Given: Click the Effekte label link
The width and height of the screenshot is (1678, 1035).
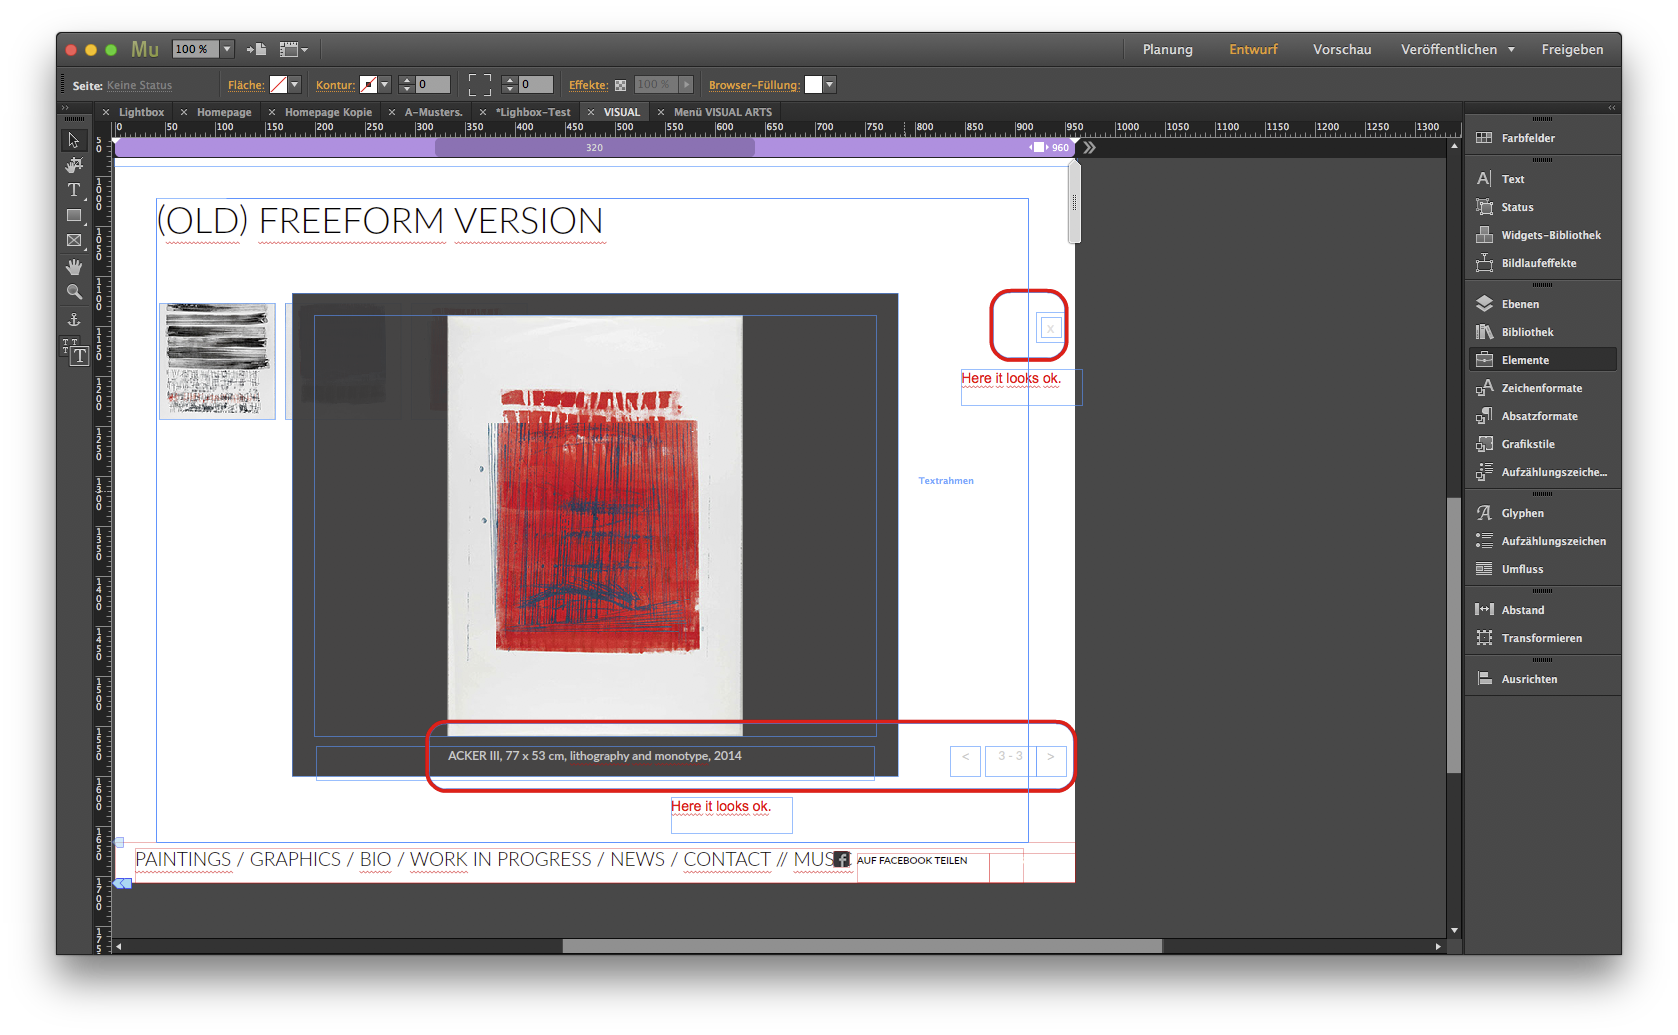Looking at the screenshot, I should (588, 85).
